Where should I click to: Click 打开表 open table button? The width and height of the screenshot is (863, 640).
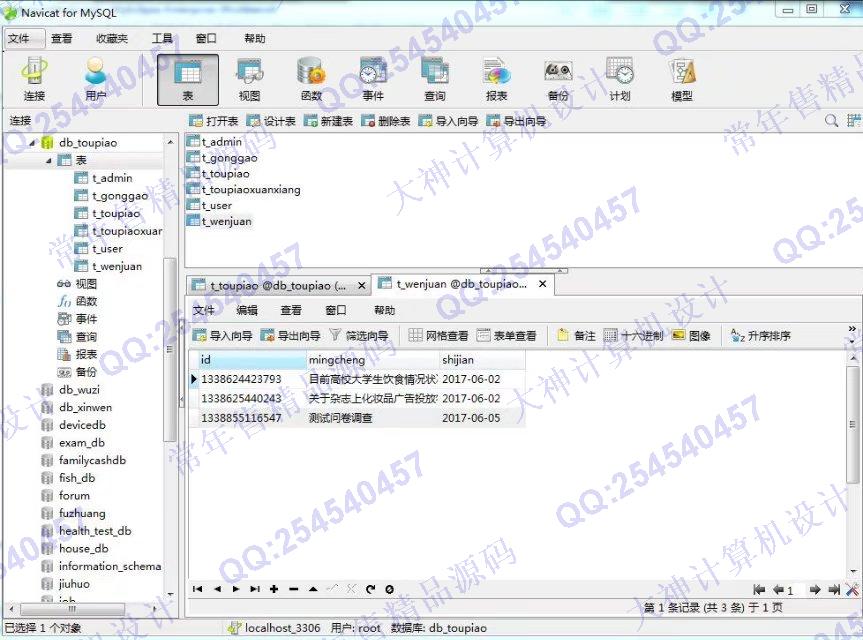[x=214, y=121]
